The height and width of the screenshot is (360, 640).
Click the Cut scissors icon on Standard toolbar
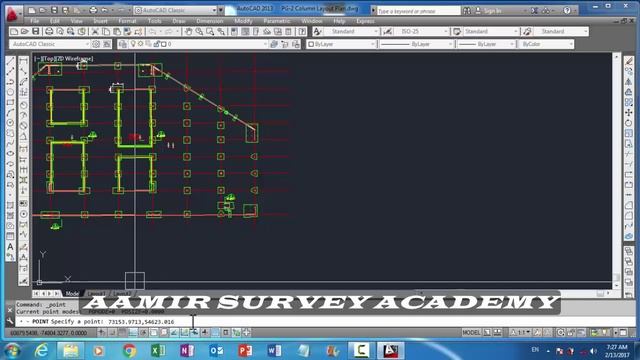[x=95, y=31]
